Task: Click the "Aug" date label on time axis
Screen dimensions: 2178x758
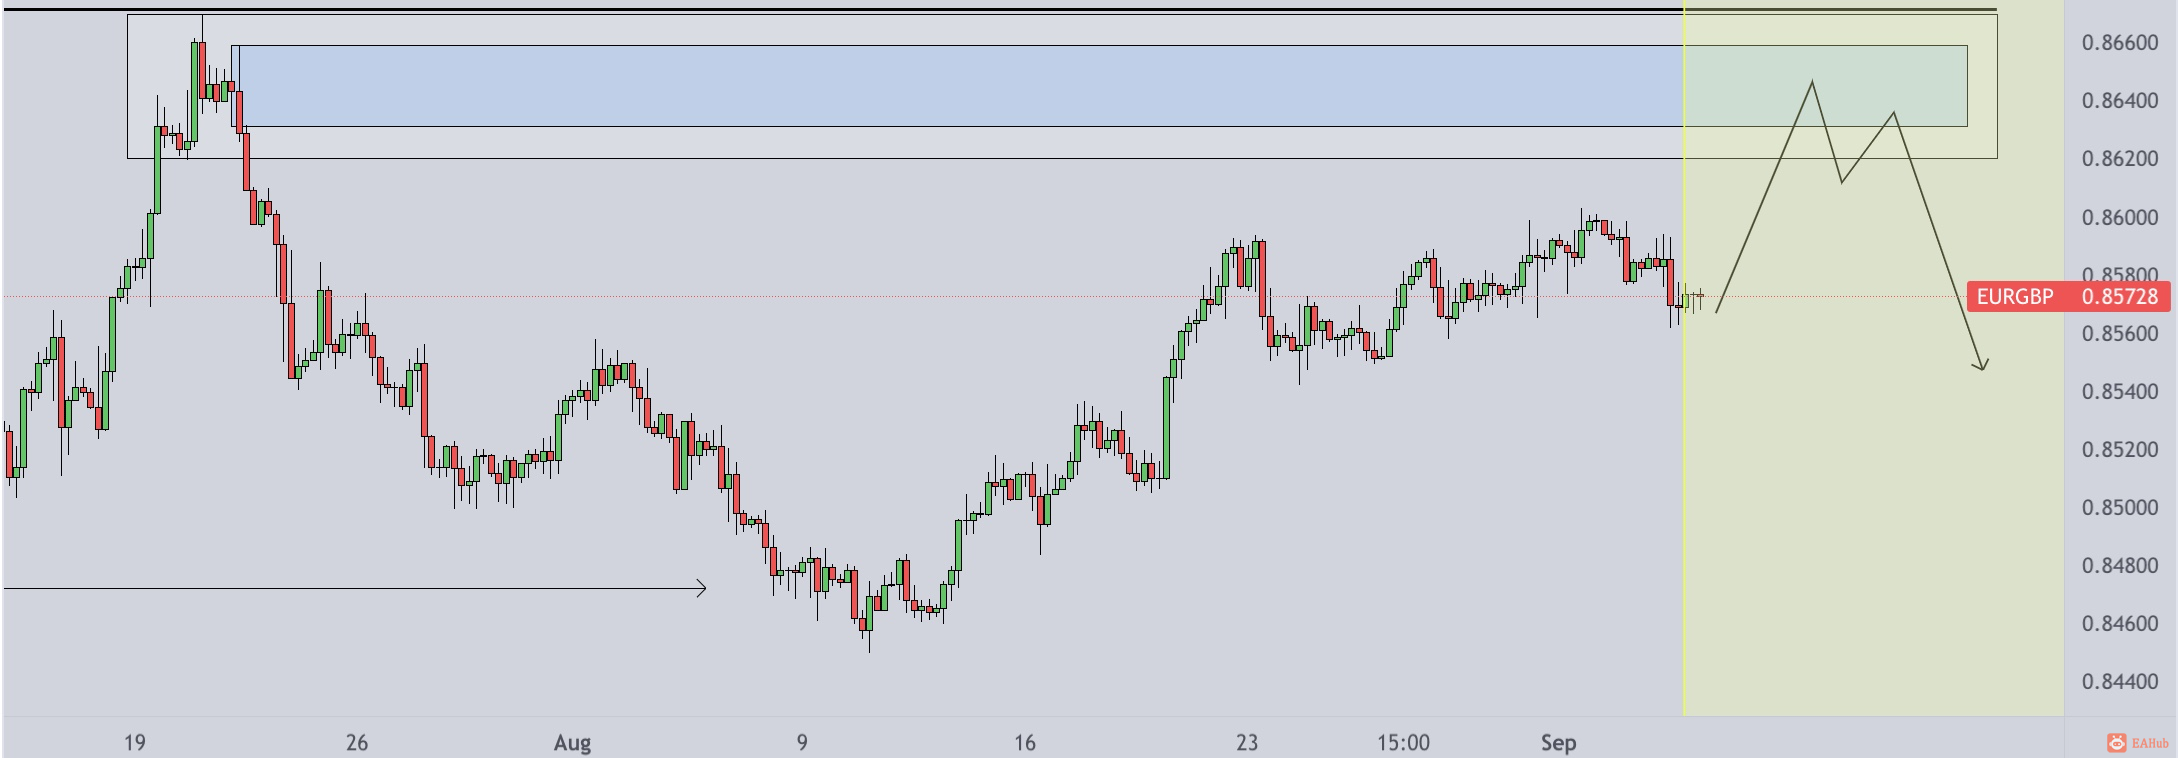Action: pos(572,743)
